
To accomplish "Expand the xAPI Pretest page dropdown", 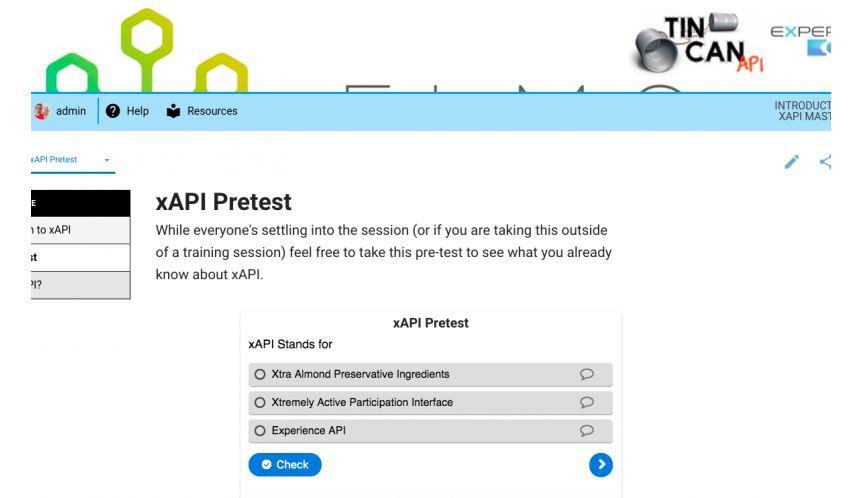I will coord(107,160).
